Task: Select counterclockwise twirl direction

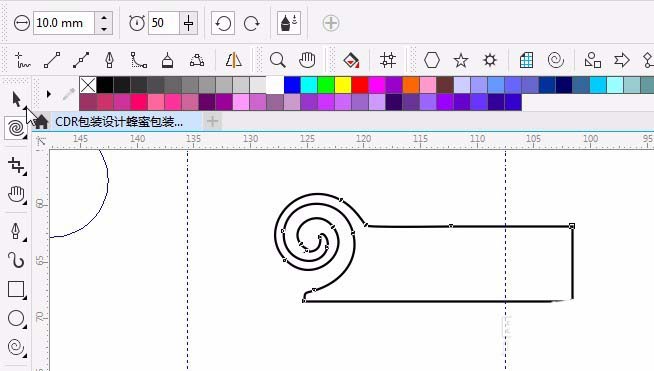Action: [x=223, y=23]
